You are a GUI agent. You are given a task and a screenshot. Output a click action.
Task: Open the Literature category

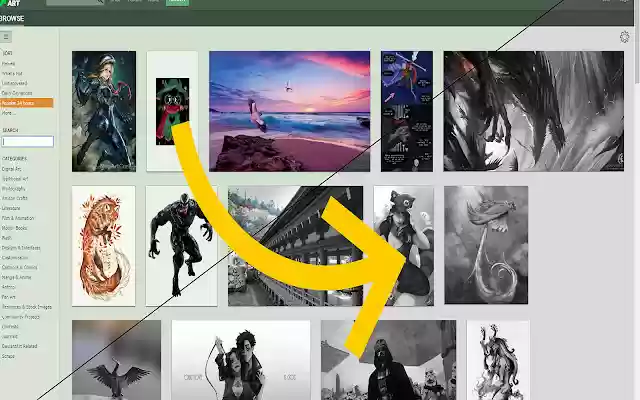[11, 208]
